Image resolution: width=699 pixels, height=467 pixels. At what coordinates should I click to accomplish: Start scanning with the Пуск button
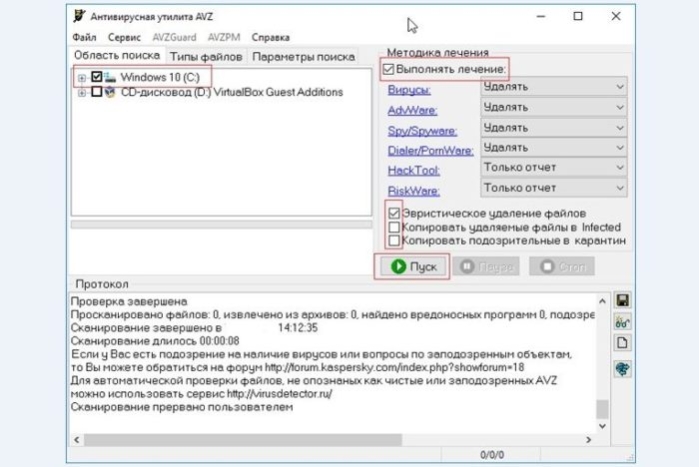point(413,266)
